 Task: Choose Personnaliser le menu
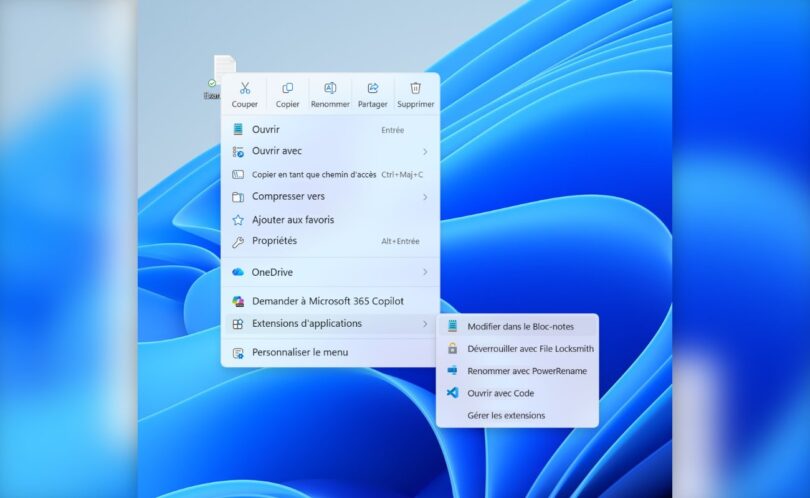[x=330, y=353]
